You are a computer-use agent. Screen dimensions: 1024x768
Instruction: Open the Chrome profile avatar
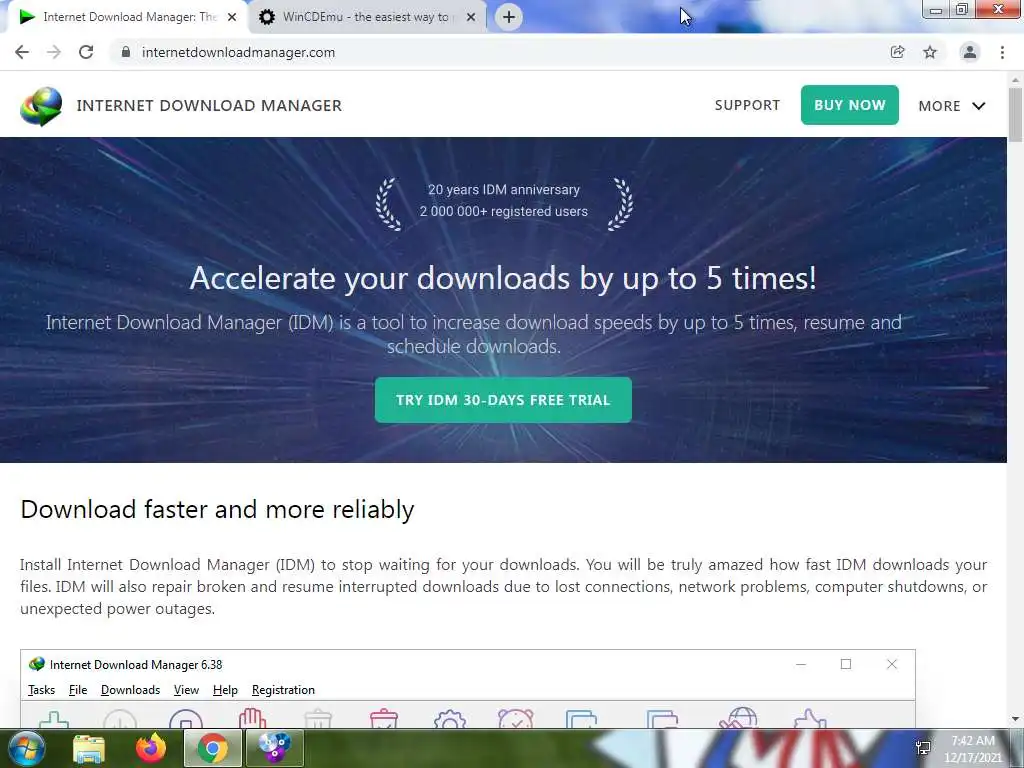pyautogui.click(x=970, y=52)
